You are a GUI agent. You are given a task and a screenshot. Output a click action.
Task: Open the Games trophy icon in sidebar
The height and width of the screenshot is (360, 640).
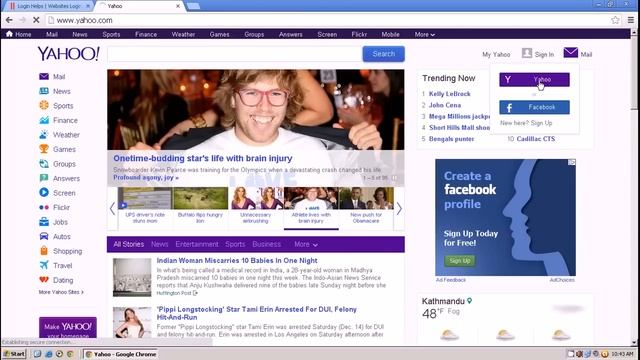[x=44, y=149]
